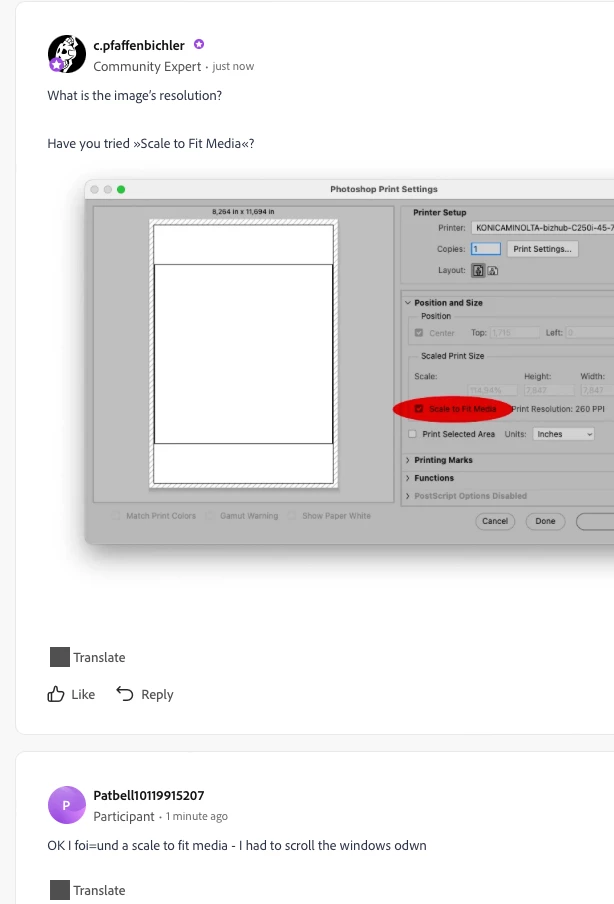Translate c.pfaffenbichler's post via the Translate link
The image size is (614, 904).
pyautogui.click(x=99, y=657)
